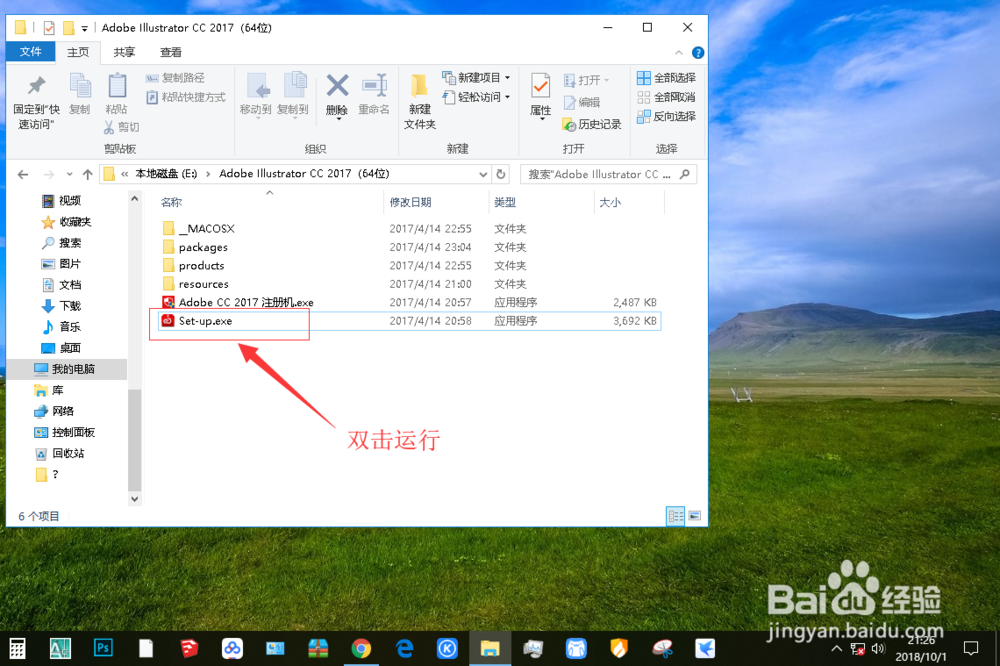
Task: Click Invert selection in ribbon
Action: click(x=666, y=116)
